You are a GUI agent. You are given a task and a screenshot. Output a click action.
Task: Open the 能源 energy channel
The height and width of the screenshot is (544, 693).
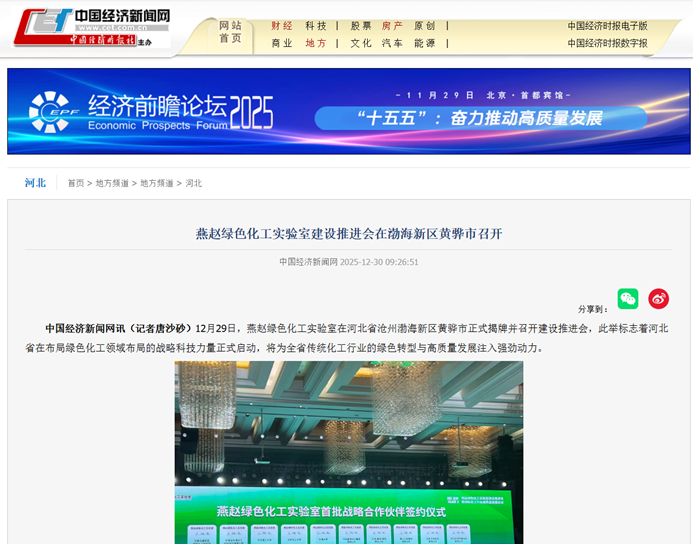coord(425,43)
